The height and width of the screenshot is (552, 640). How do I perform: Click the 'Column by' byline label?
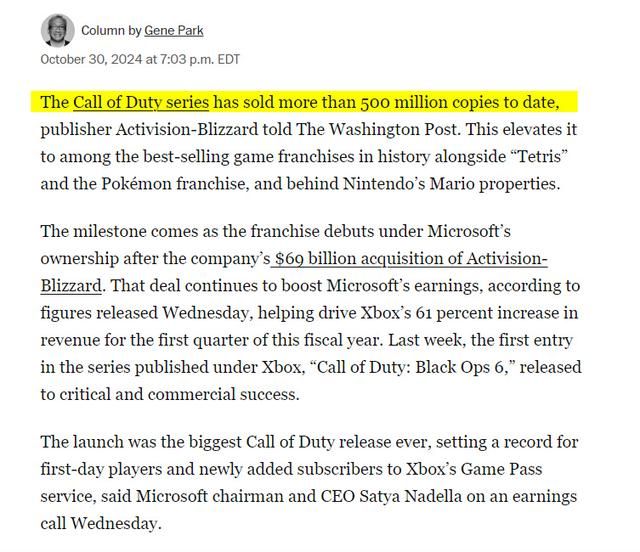pyautogui.click(x=111, y=31)
